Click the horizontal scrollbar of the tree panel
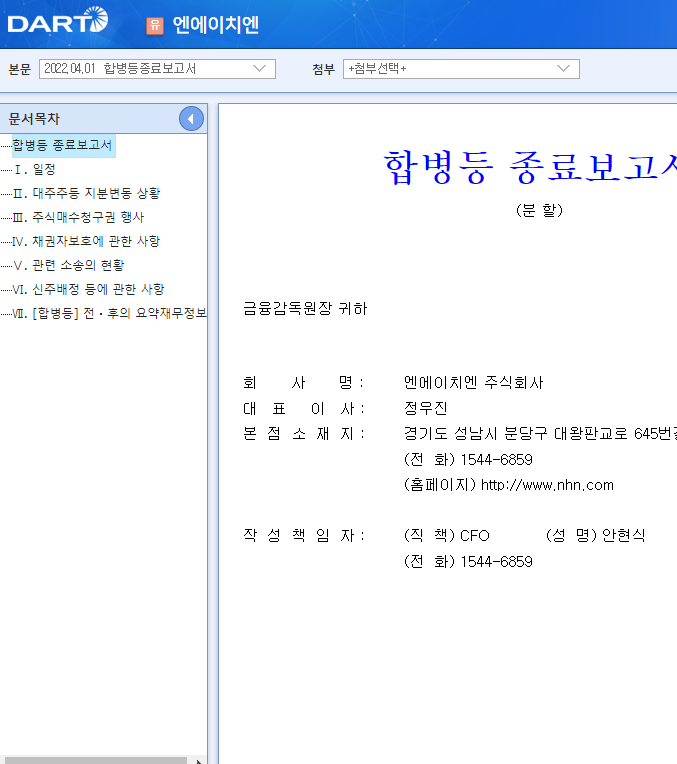This screenshot has height=764, width=677. point(96,761)
